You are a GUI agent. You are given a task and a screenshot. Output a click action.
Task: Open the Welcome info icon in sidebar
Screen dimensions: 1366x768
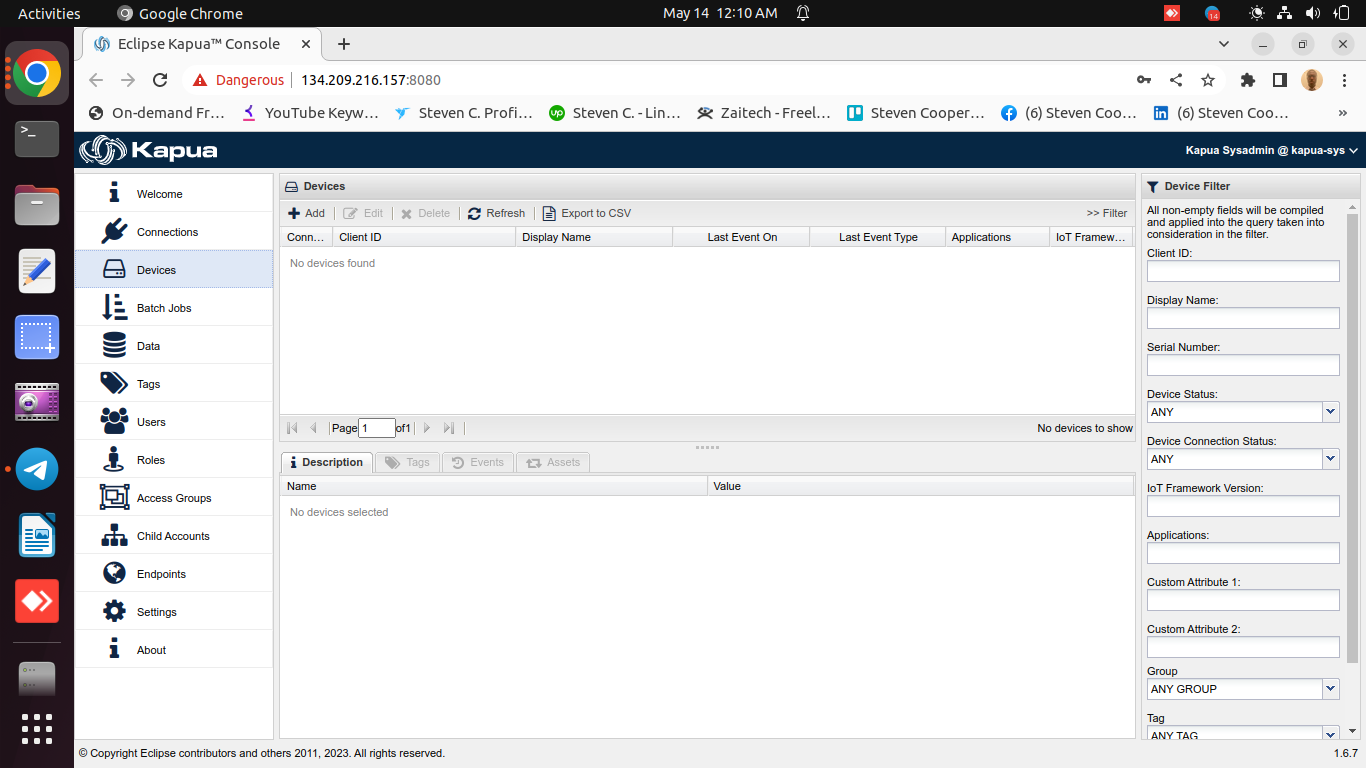115,193
